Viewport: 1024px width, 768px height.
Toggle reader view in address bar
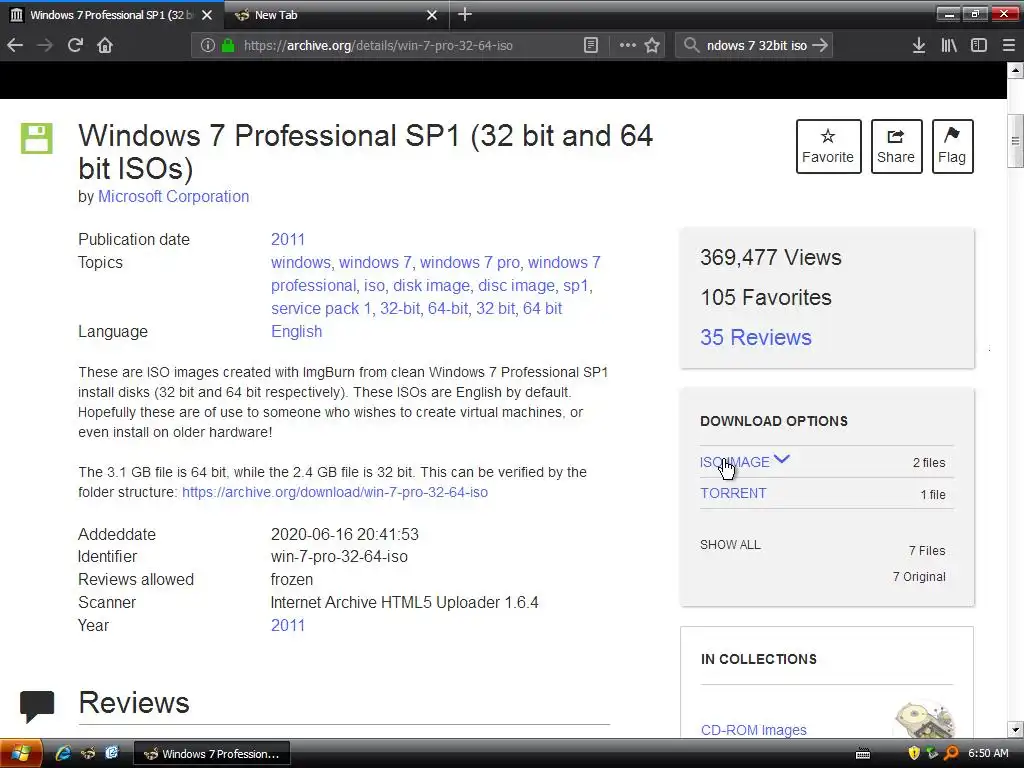590,45
